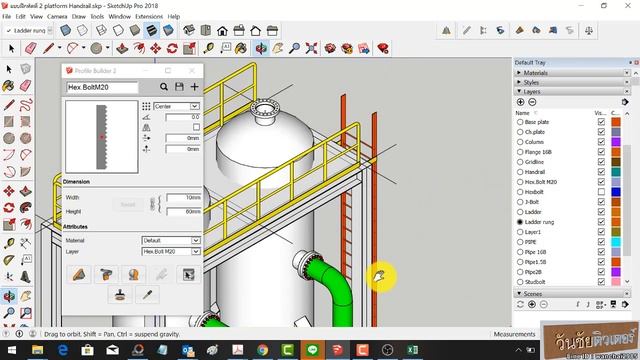Screen dimensions: 640x360
Task: Open Chrome from the taskbar
Action: pos(262,350)
